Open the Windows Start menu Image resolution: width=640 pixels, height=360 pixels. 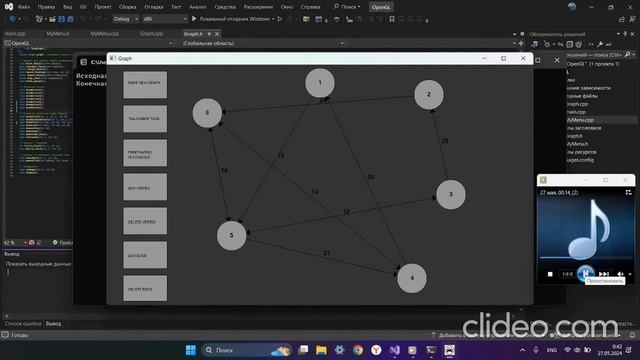(x=191, y=350)
